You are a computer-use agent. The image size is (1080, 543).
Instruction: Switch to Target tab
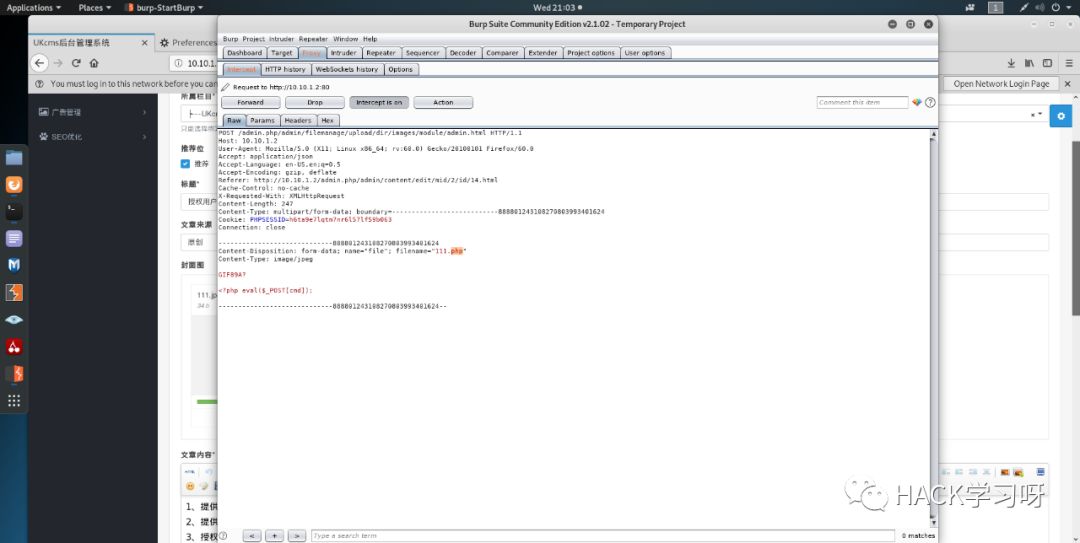(x=282, y=53)
